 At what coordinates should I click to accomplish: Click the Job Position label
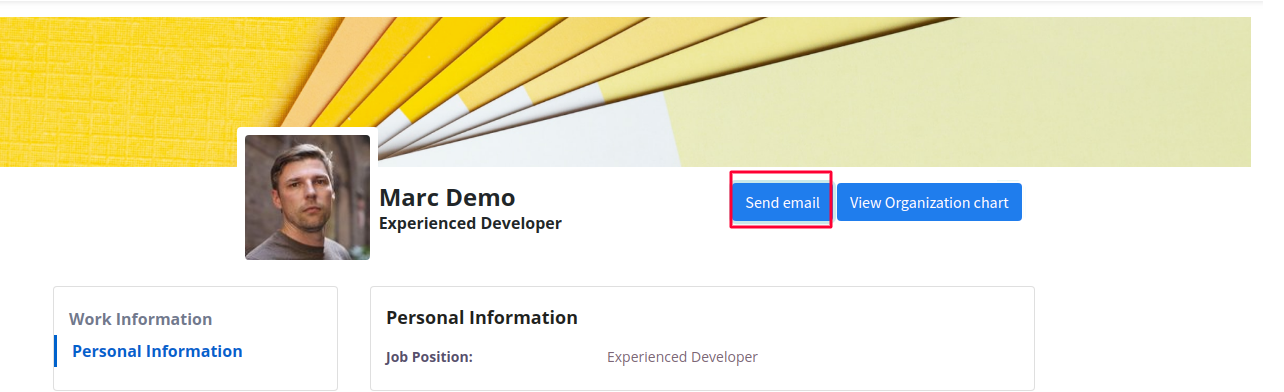[x=429, y=357]
